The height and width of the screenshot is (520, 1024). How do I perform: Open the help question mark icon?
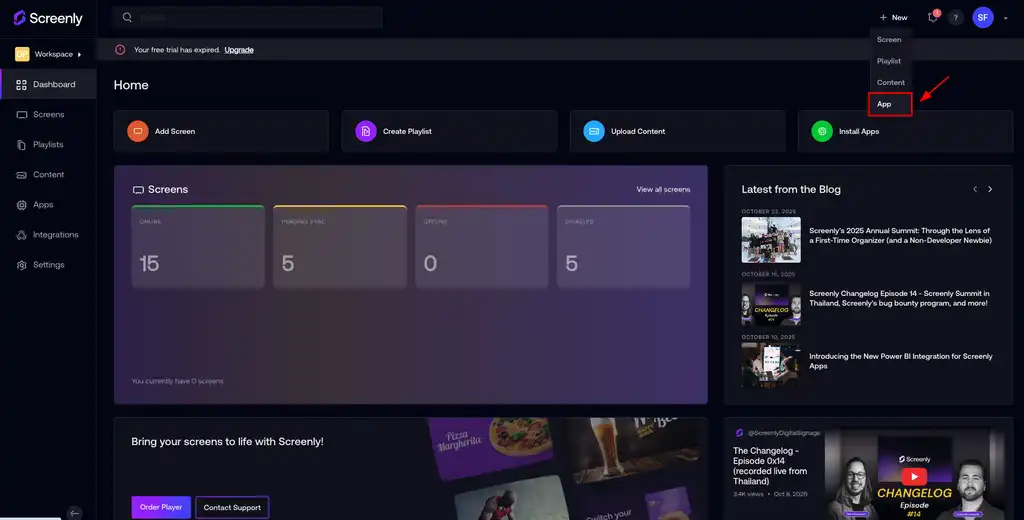pyautogui.click(x=956, y=18)
